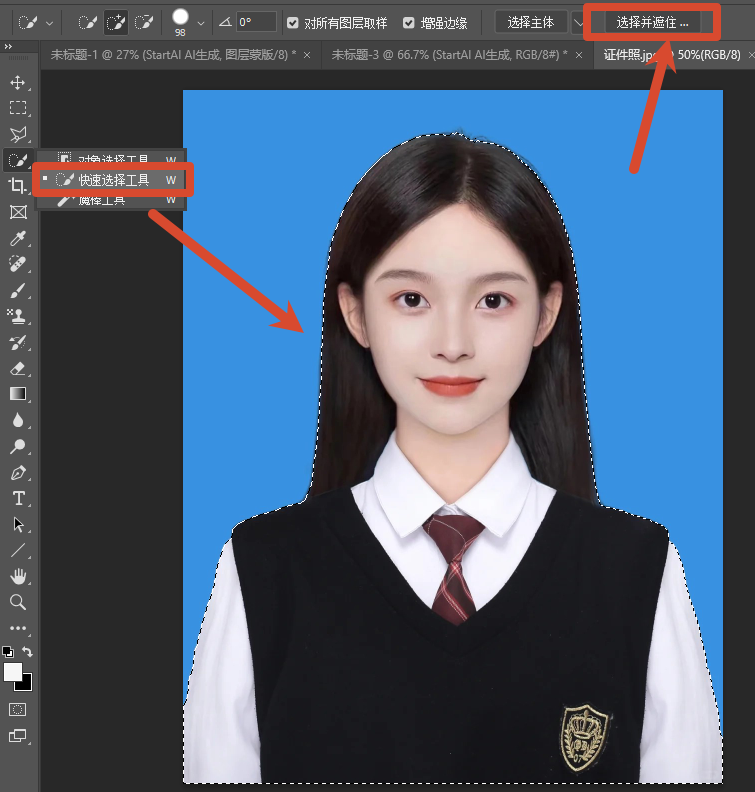Choose Add to selection mode

coord(116,22)
